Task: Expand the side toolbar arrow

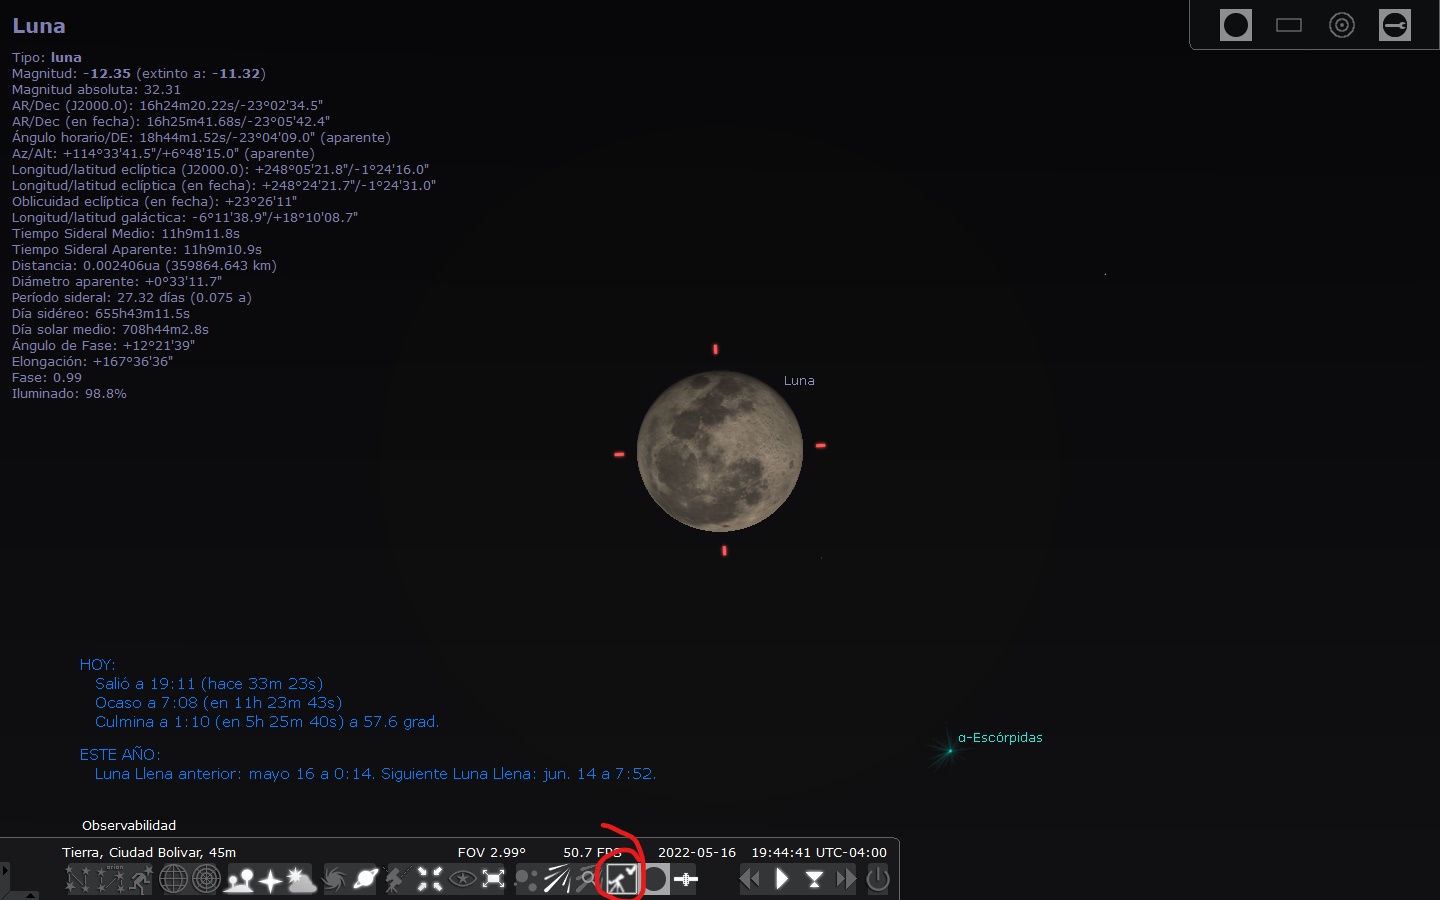Action: pyautogui.click(x=5, y=871)
